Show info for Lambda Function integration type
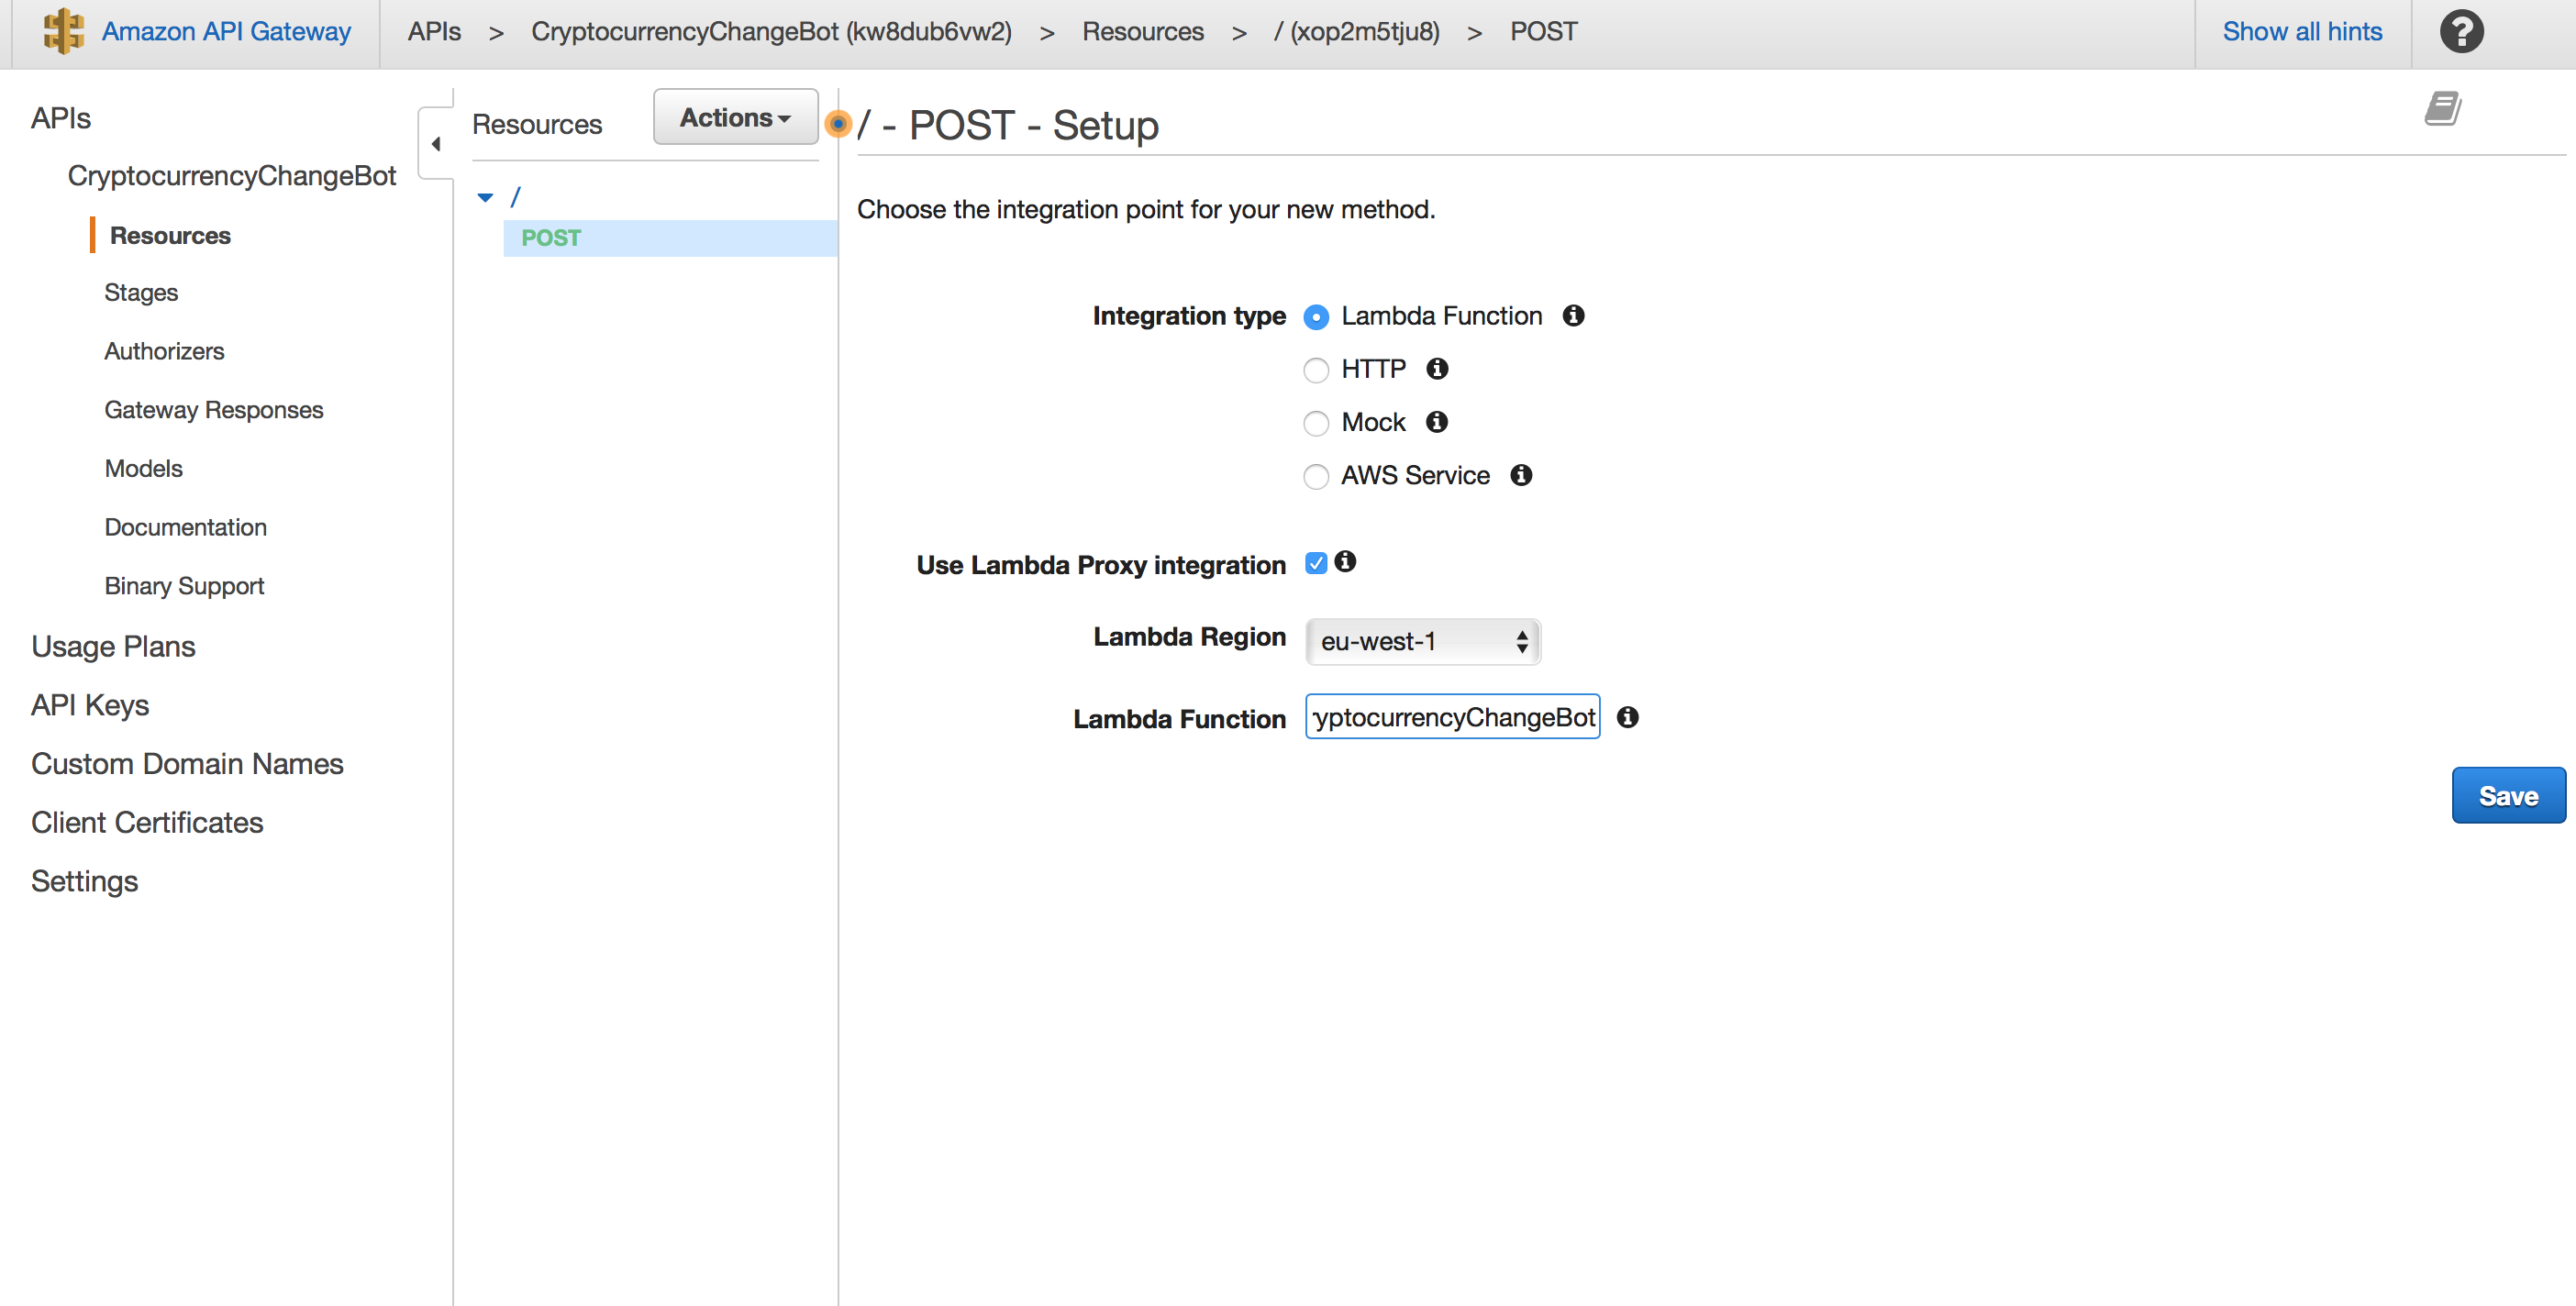 point(1573,316)
